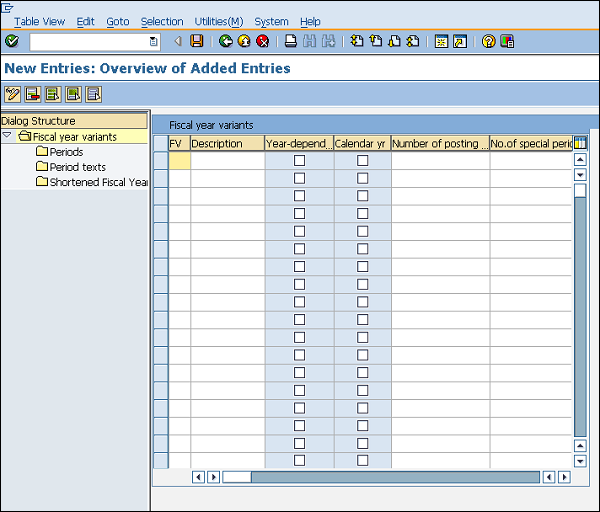Open Help via question mark icon
600x512 pixels.
click(x=488, y=41)
